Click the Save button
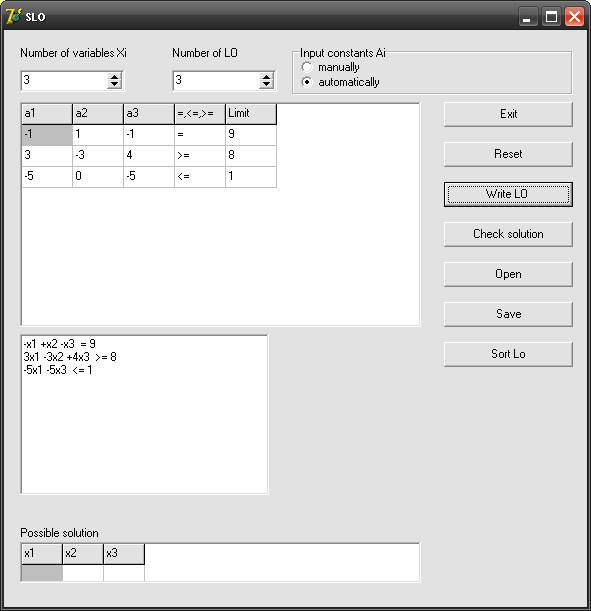Viewport: 591px width, 611px height. tap(508, 314)
